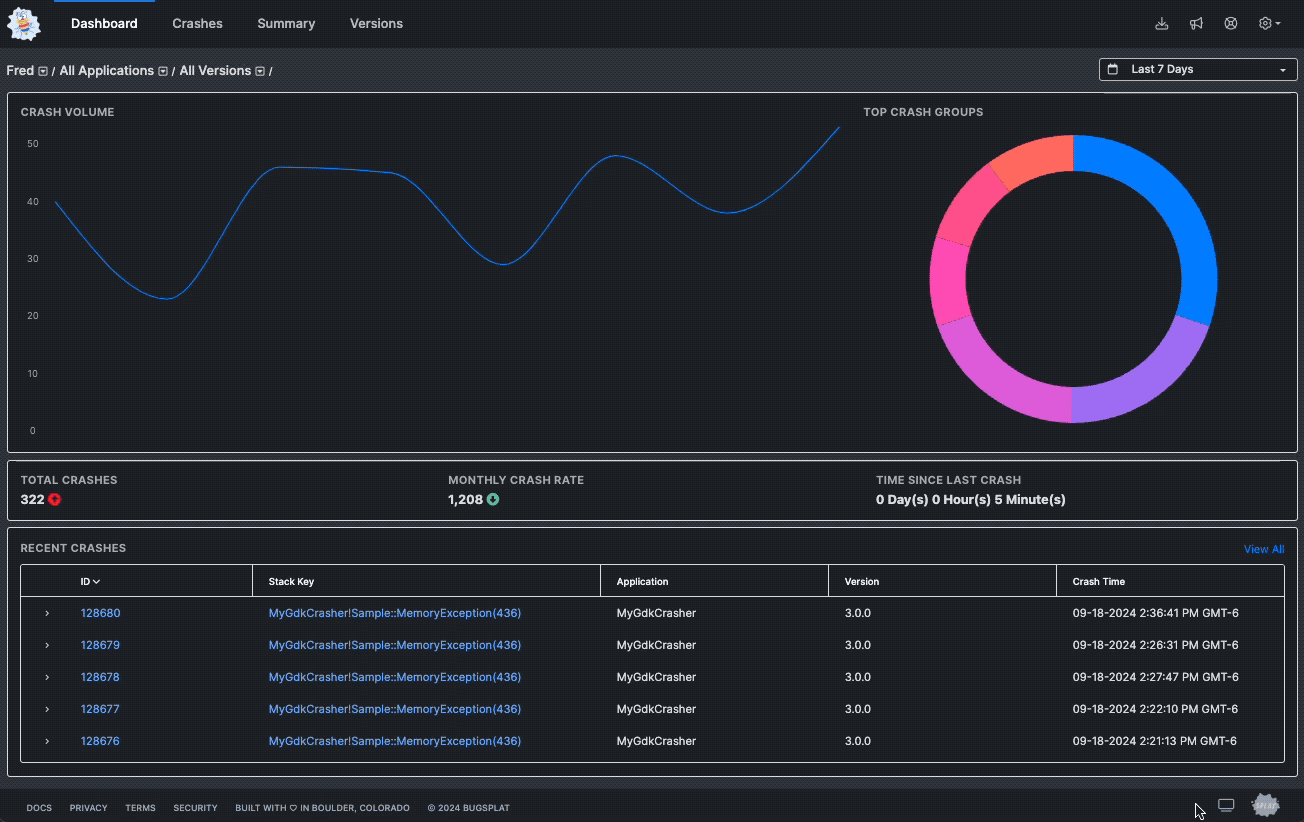Screen dimensions: 1304x822
Task: Open support via the life-ring icon
Action: [1230, 23]
